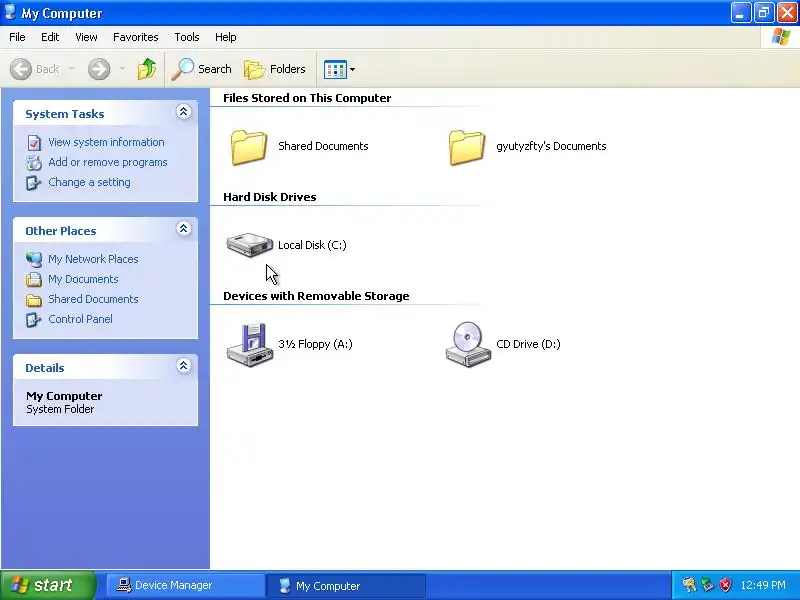
Task: Click the Add or remove programs icon
Action: pos(34,163)
